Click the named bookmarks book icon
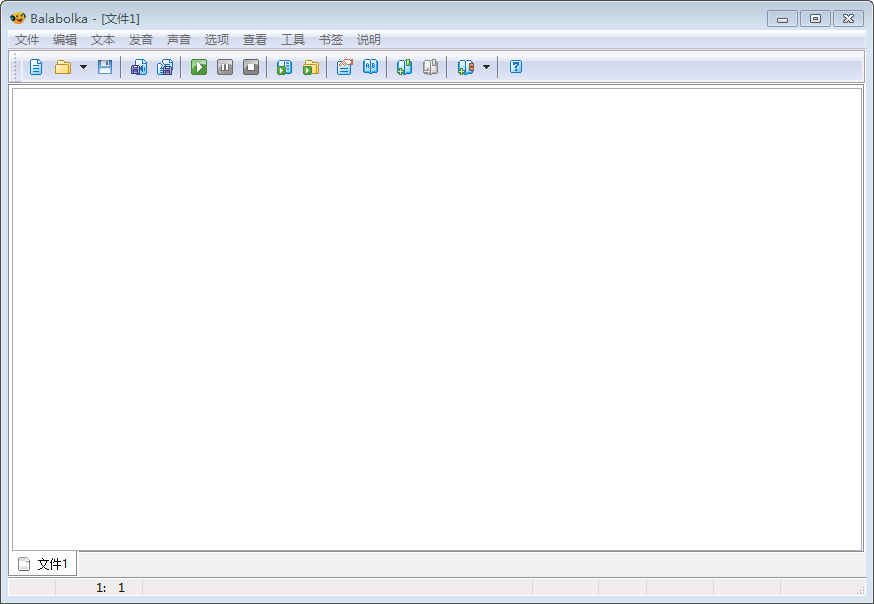 (465, 67)
